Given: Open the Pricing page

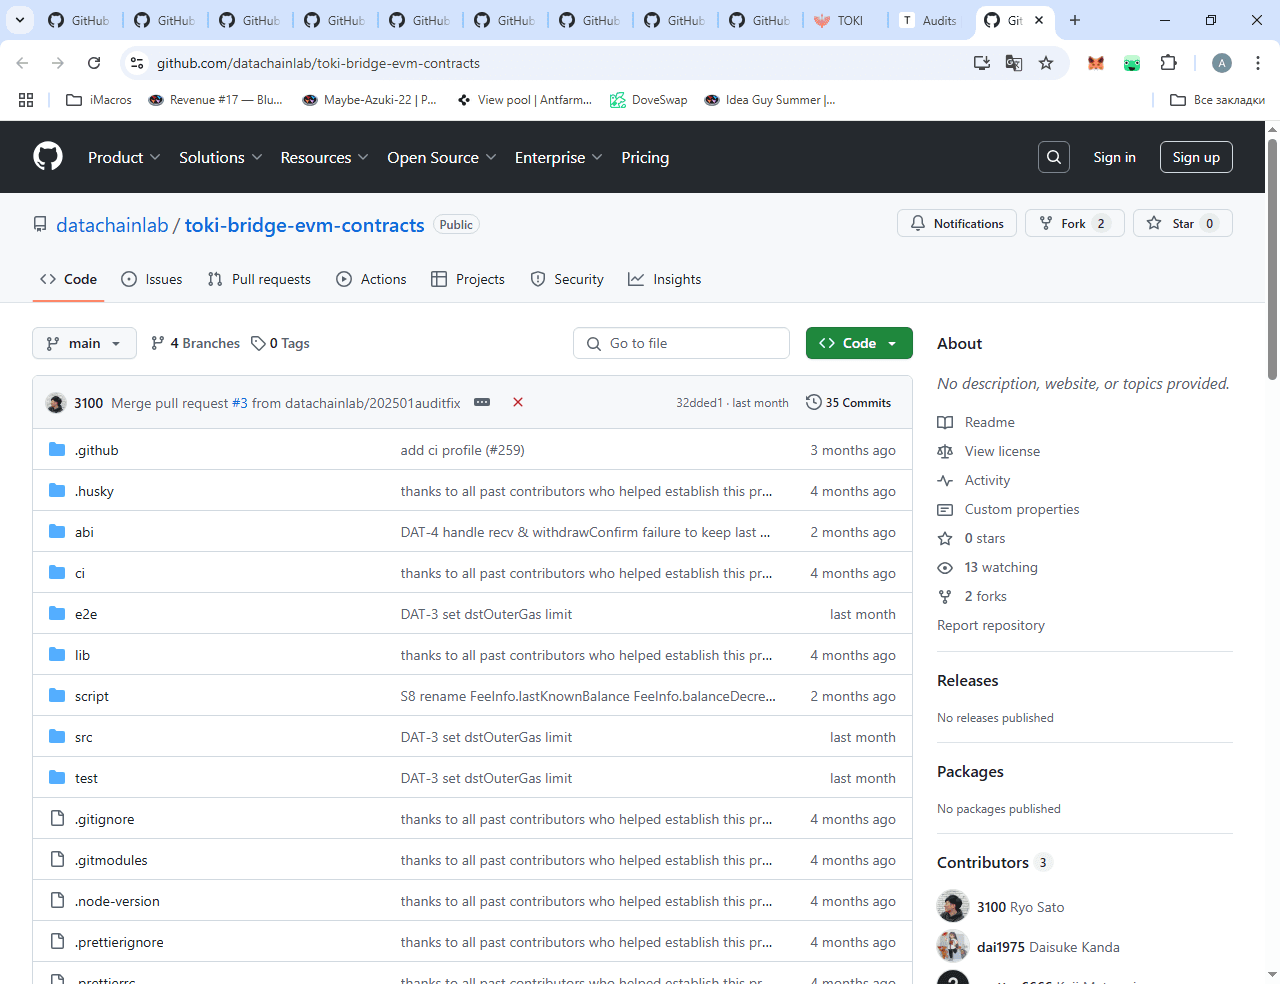Looking at the screenshot, I should tap(645, 157).
